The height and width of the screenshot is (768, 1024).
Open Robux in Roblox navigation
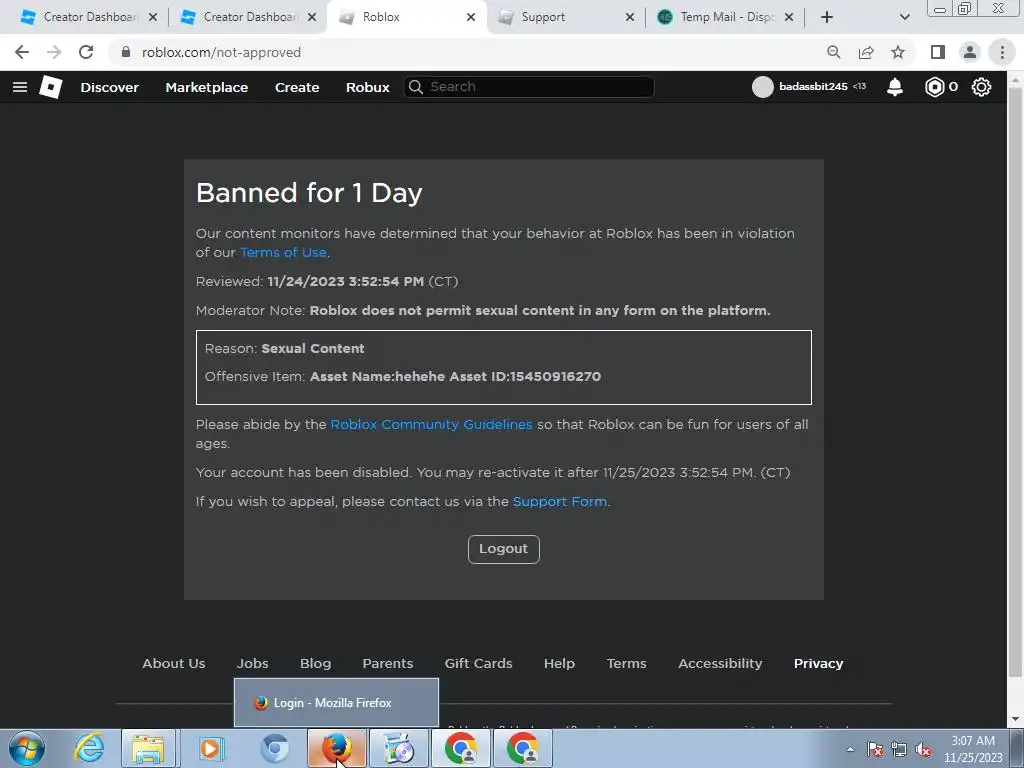point(368,87)
